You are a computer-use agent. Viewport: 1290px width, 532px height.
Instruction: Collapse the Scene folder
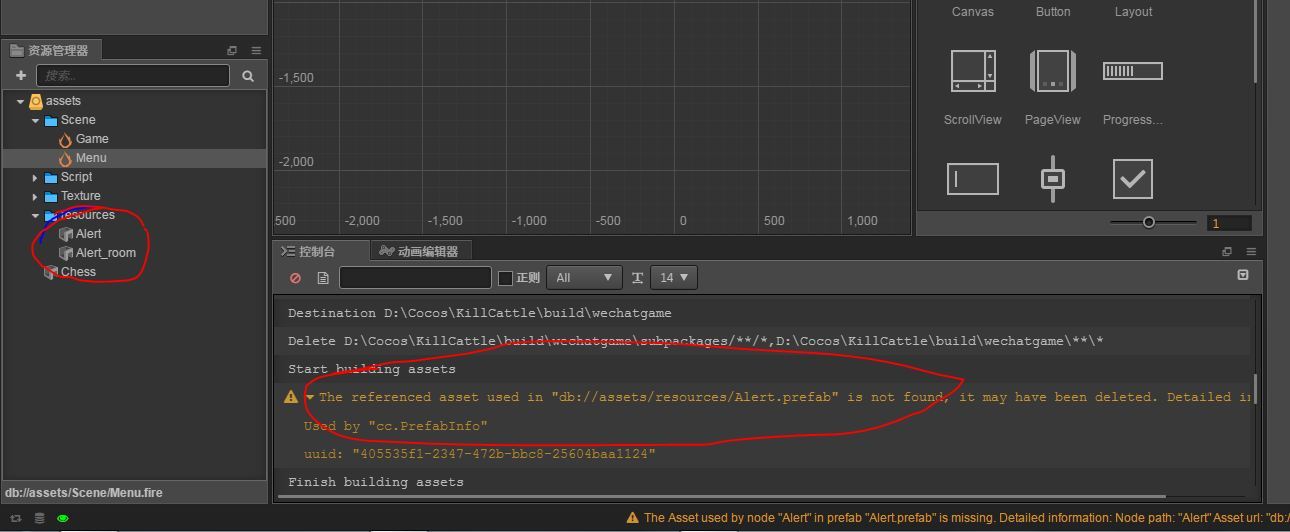pos(35,120)
